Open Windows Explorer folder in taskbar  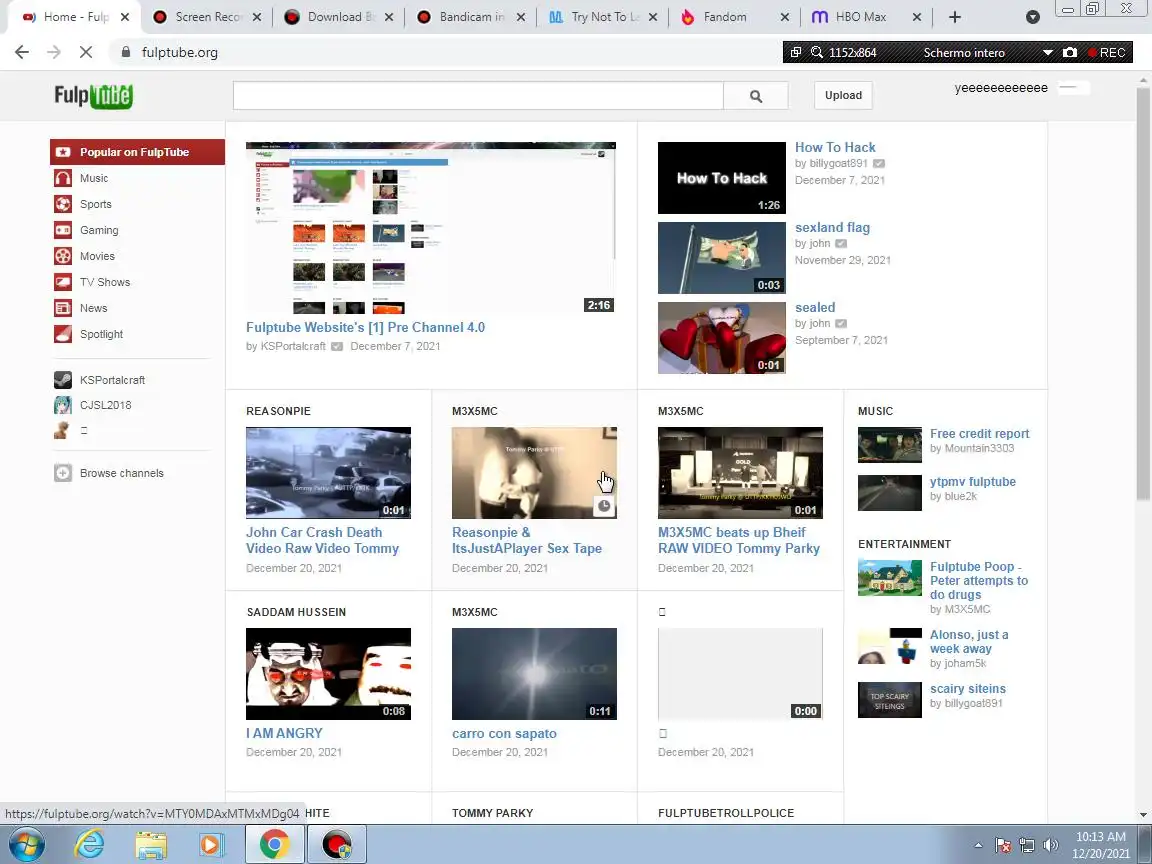point(151,844)
